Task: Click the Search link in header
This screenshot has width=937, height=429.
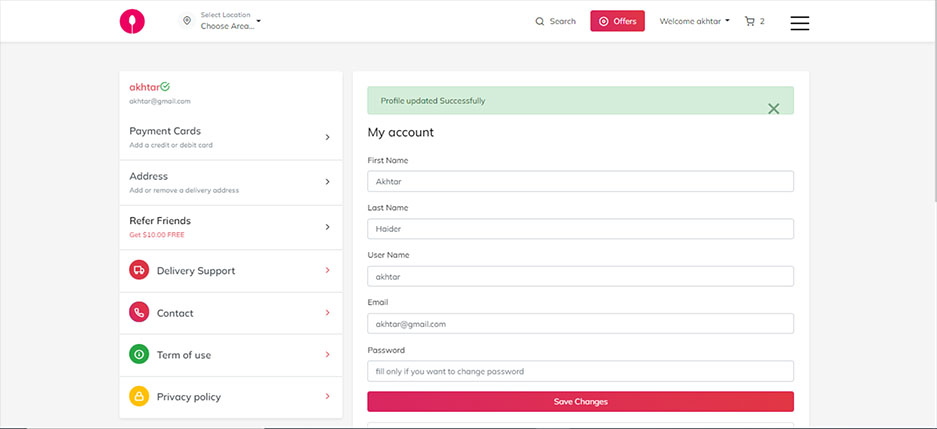Action: pos(555,21)
